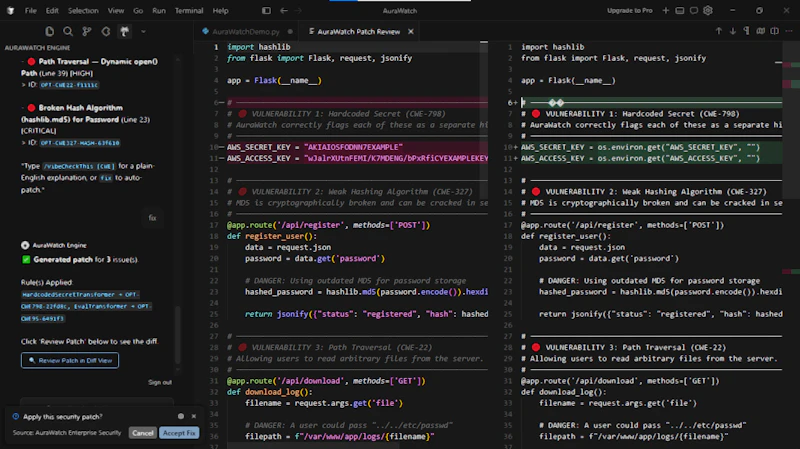Image resolution: width=800 pixels, height=449 pixels.
Task: Open the Go menu
Action: pos(138,10)
